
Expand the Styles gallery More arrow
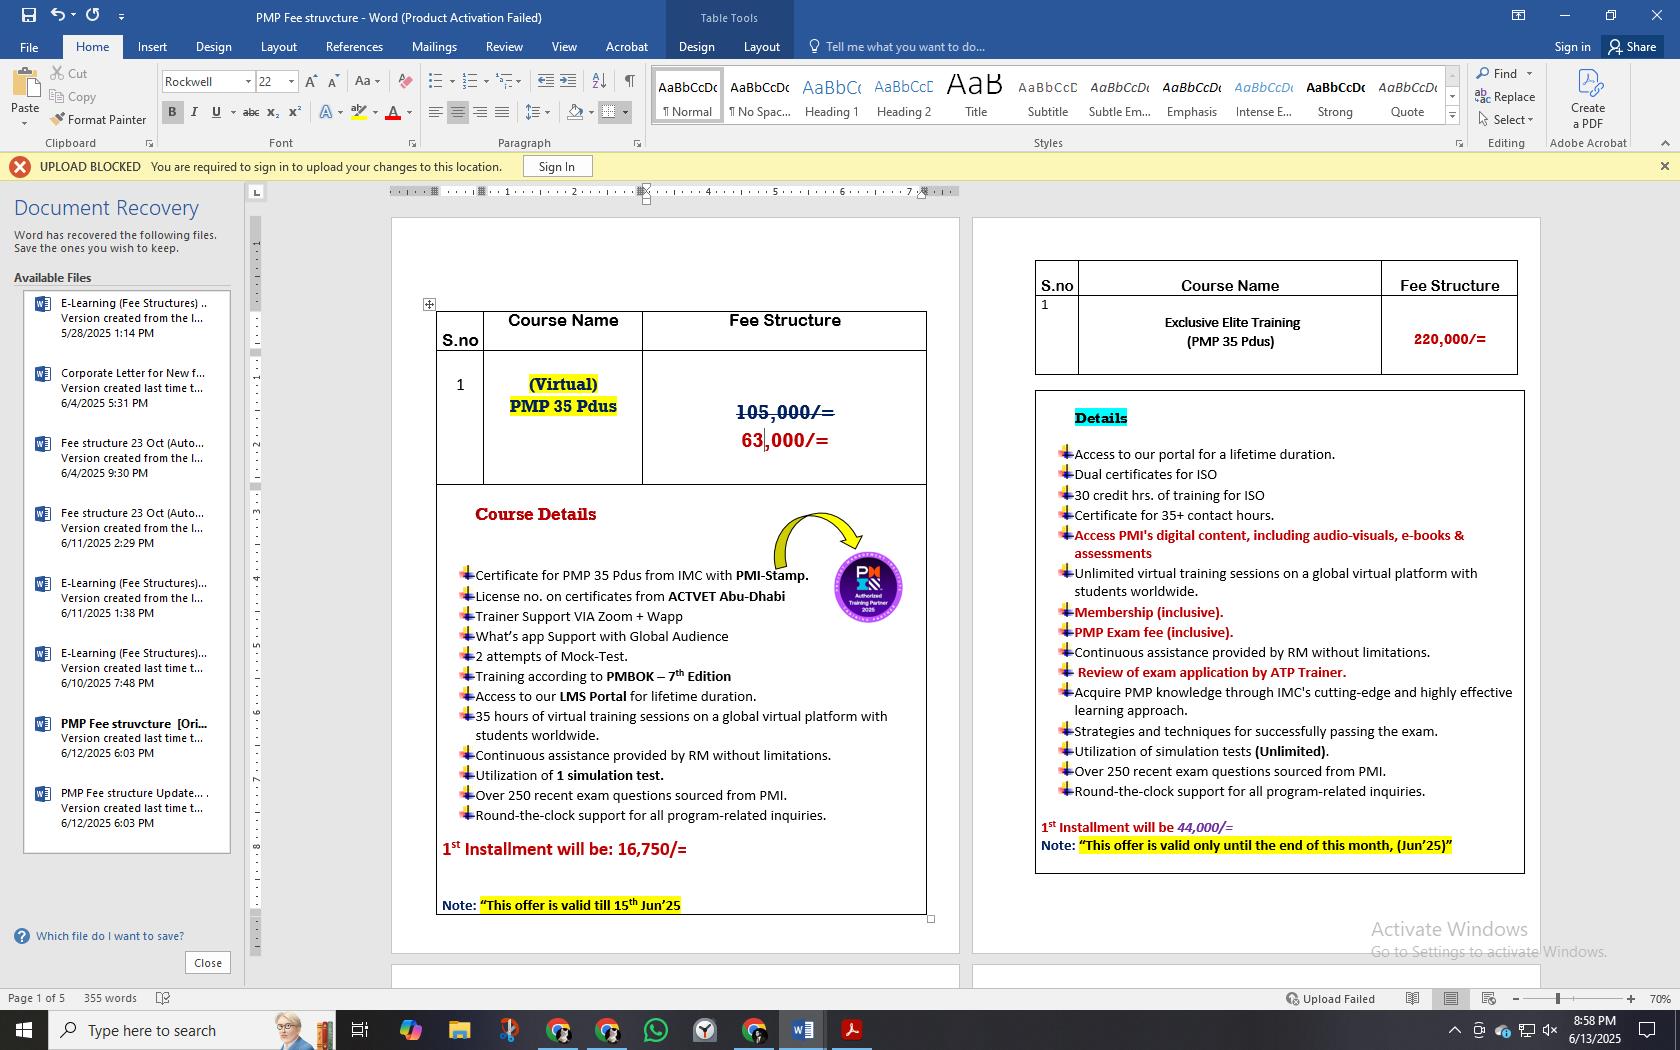[1452, 116]
